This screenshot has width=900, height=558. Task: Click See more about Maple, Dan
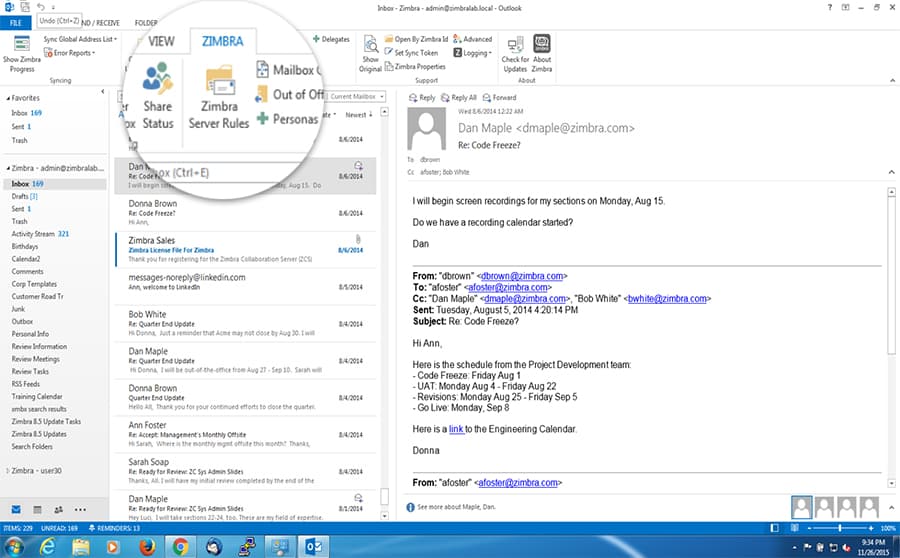pos(456,507)
